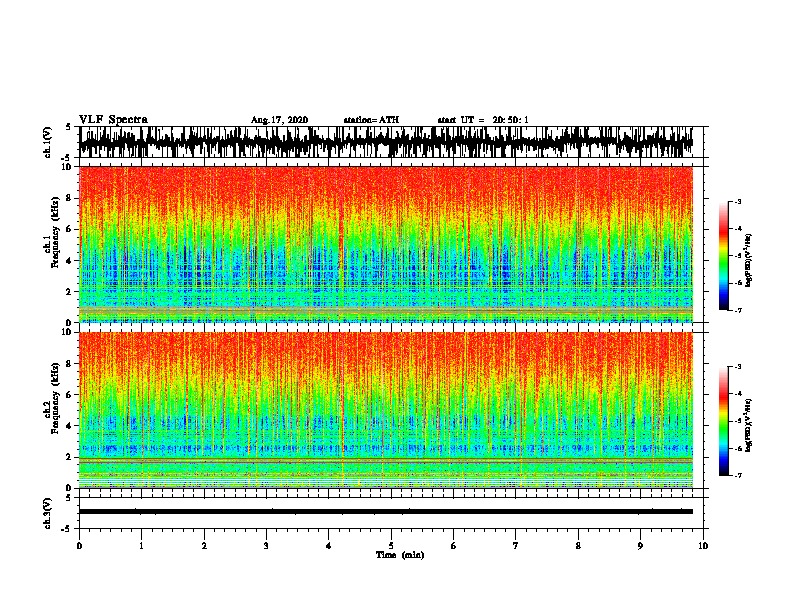Click the log(PSD) label beside ch.2 color bar

[x=749, y=425]
